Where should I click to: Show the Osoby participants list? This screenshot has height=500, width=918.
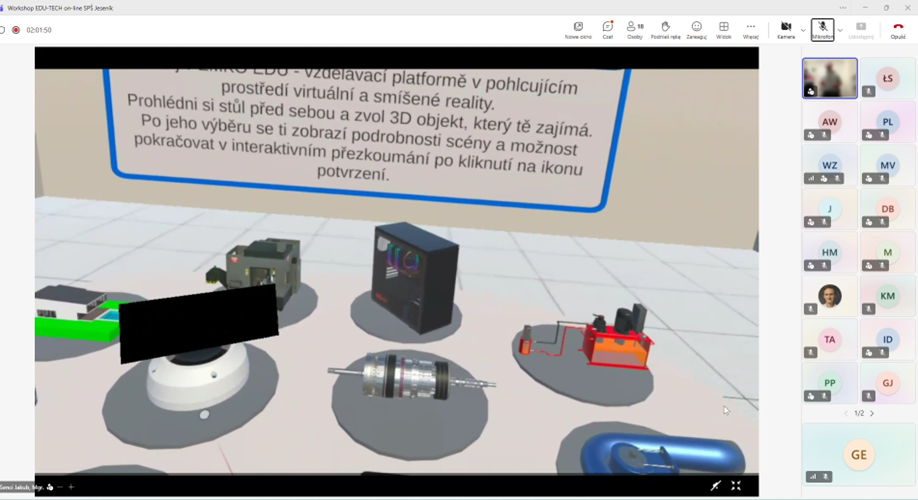pyautogui.click(x=635, y=30)
